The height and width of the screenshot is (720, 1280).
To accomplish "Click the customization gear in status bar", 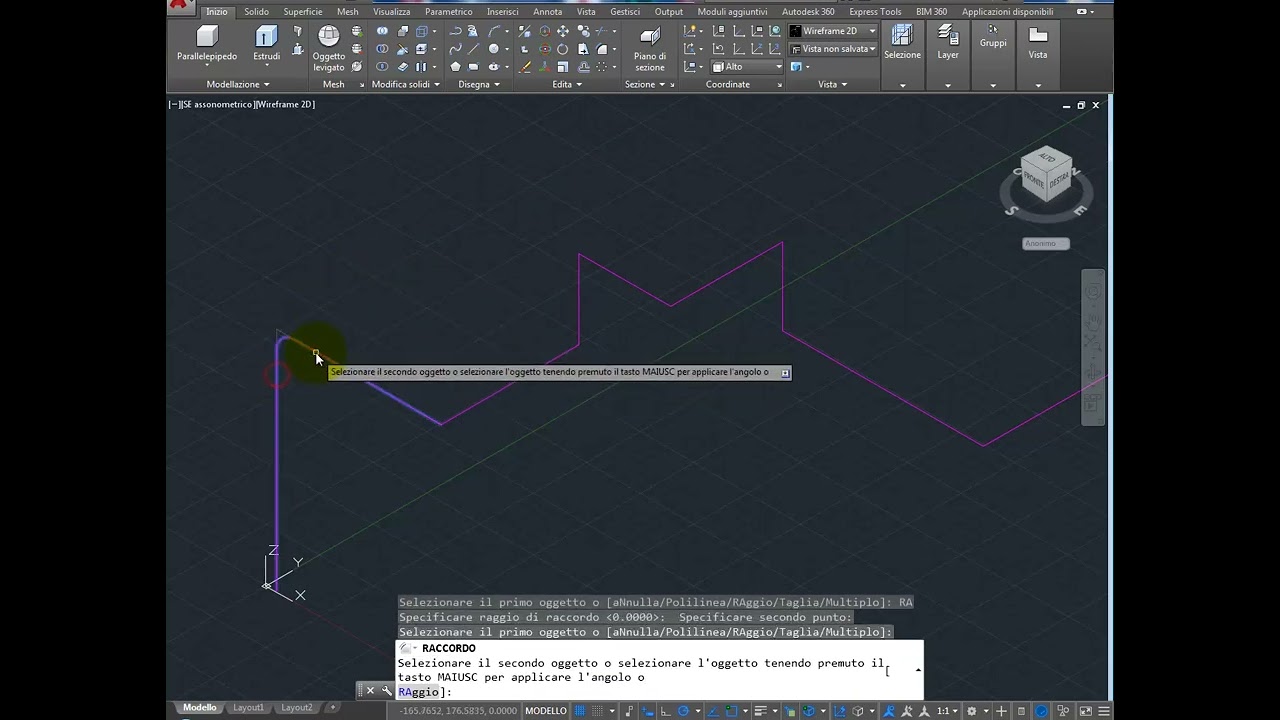I will point(971,711).
